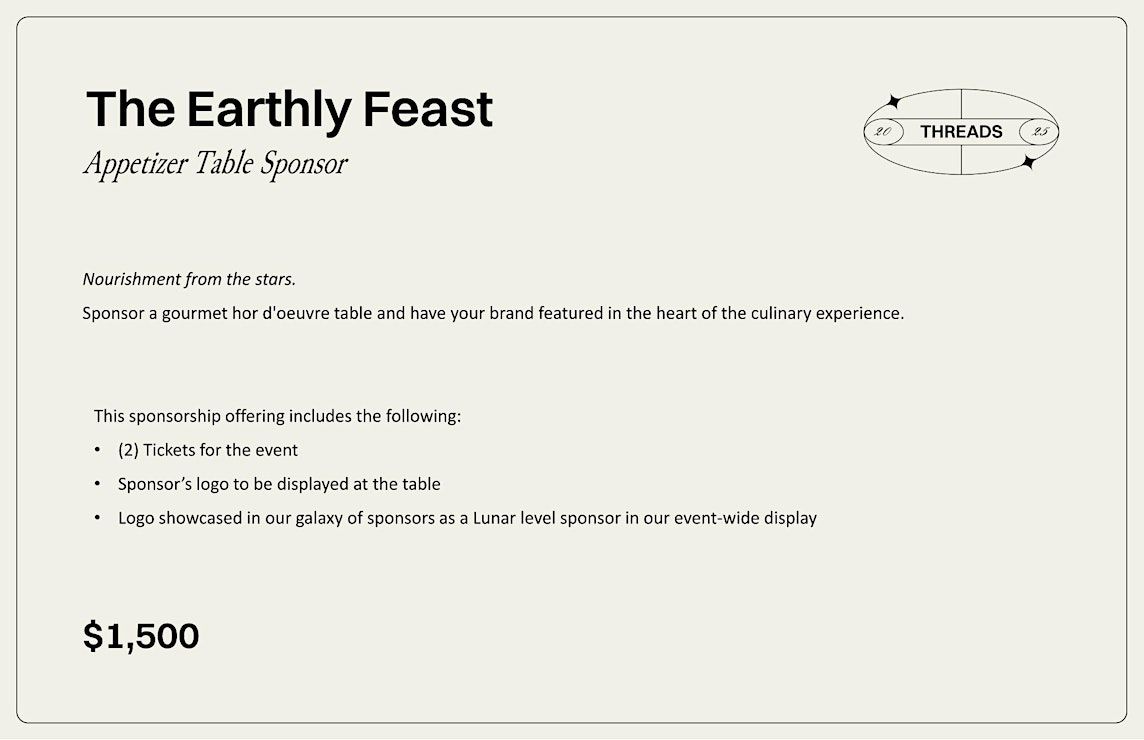
Task: Click 'This sponsorship offering includes the following:'
Action: (277, 416)
